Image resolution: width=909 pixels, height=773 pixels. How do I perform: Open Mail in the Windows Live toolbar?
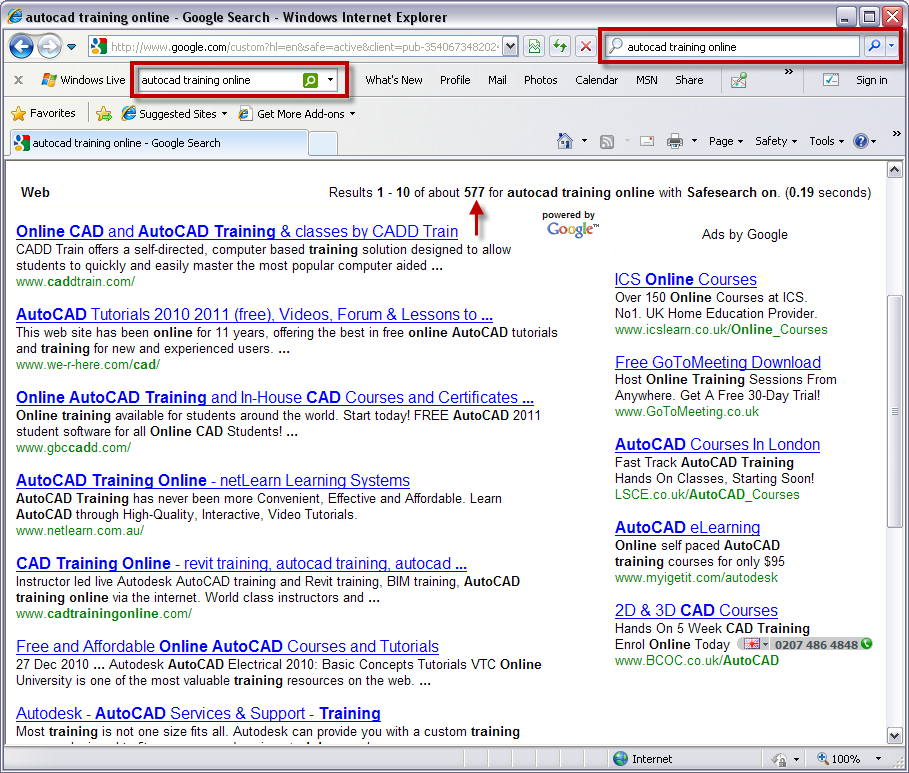[497, 80]
